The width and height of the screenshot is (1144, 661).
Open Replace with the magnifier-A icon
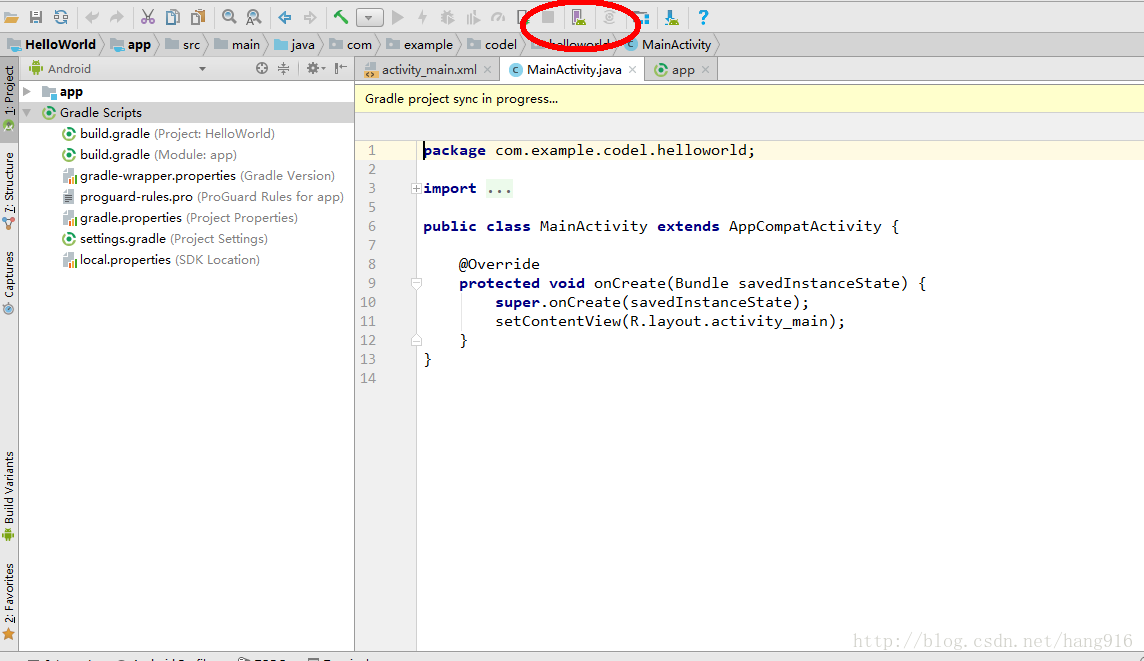click(253, 17)
